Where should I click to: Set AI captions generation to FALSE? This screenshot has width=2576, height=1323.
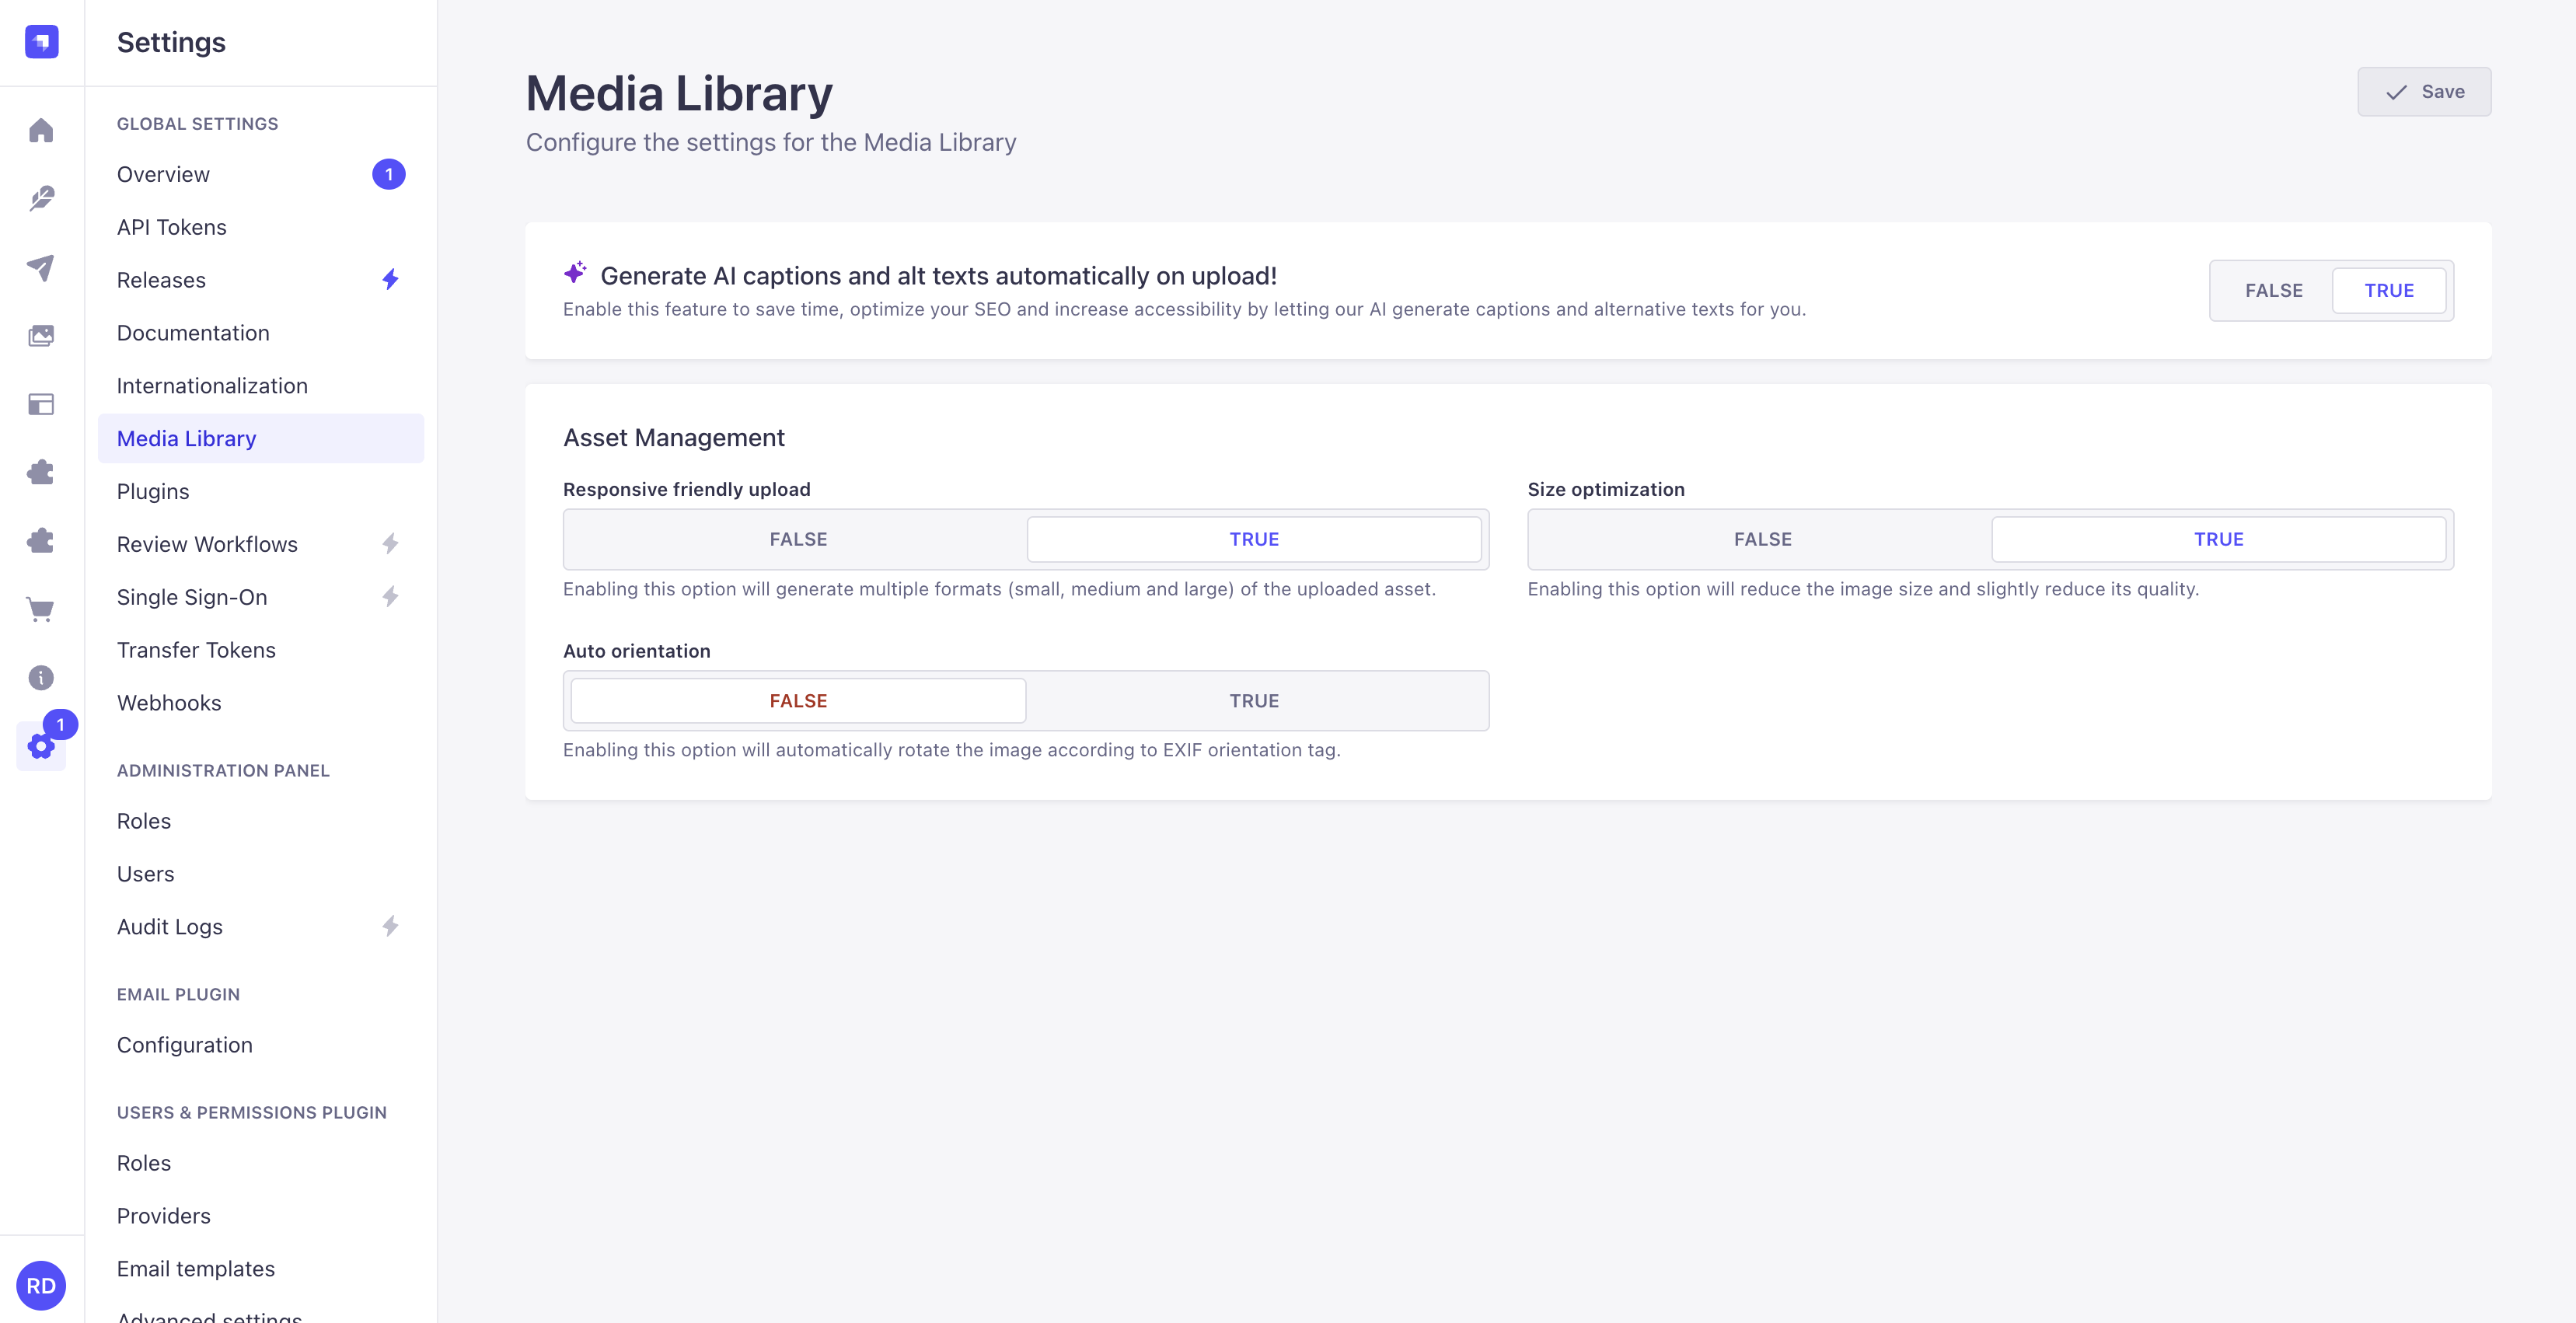click(x=2274, y=290)
